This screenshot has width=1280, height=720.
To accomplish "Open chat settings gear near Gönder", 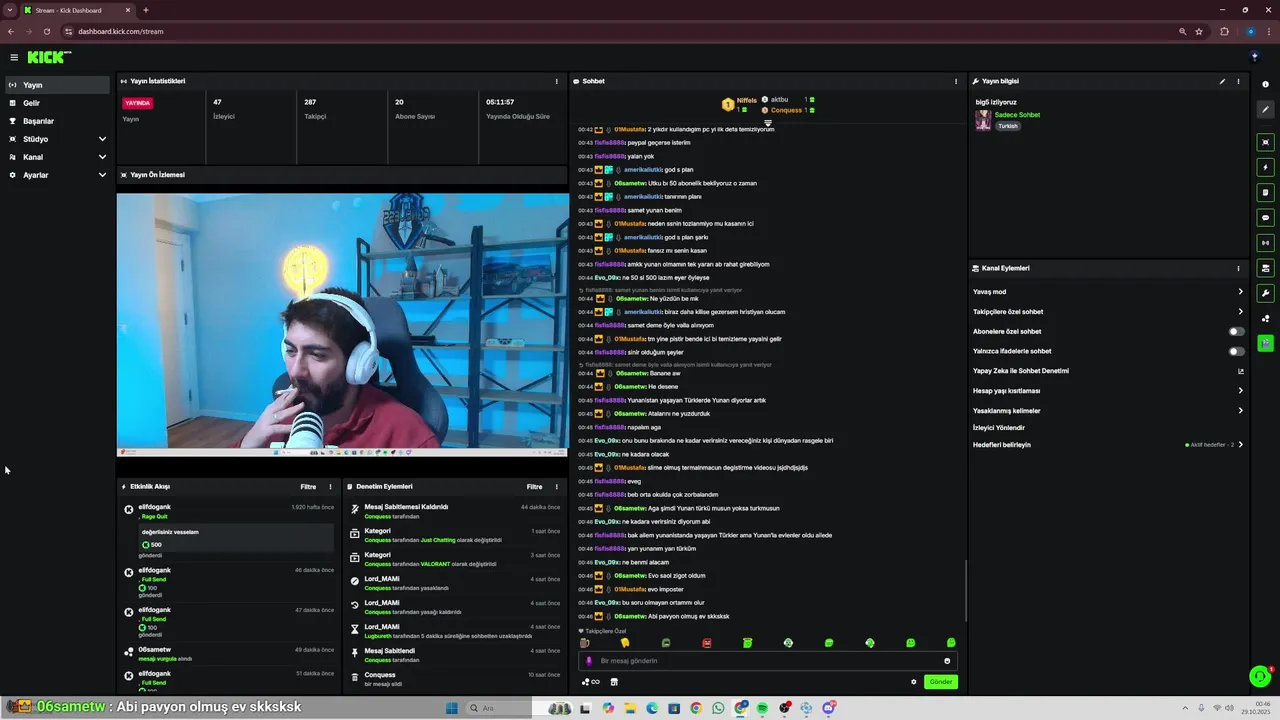I will [x=913, y=682].
